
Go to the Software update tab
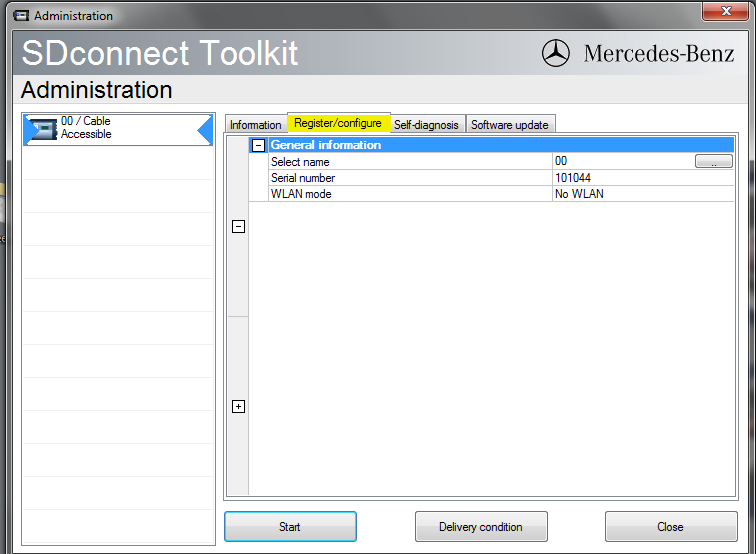510,125
